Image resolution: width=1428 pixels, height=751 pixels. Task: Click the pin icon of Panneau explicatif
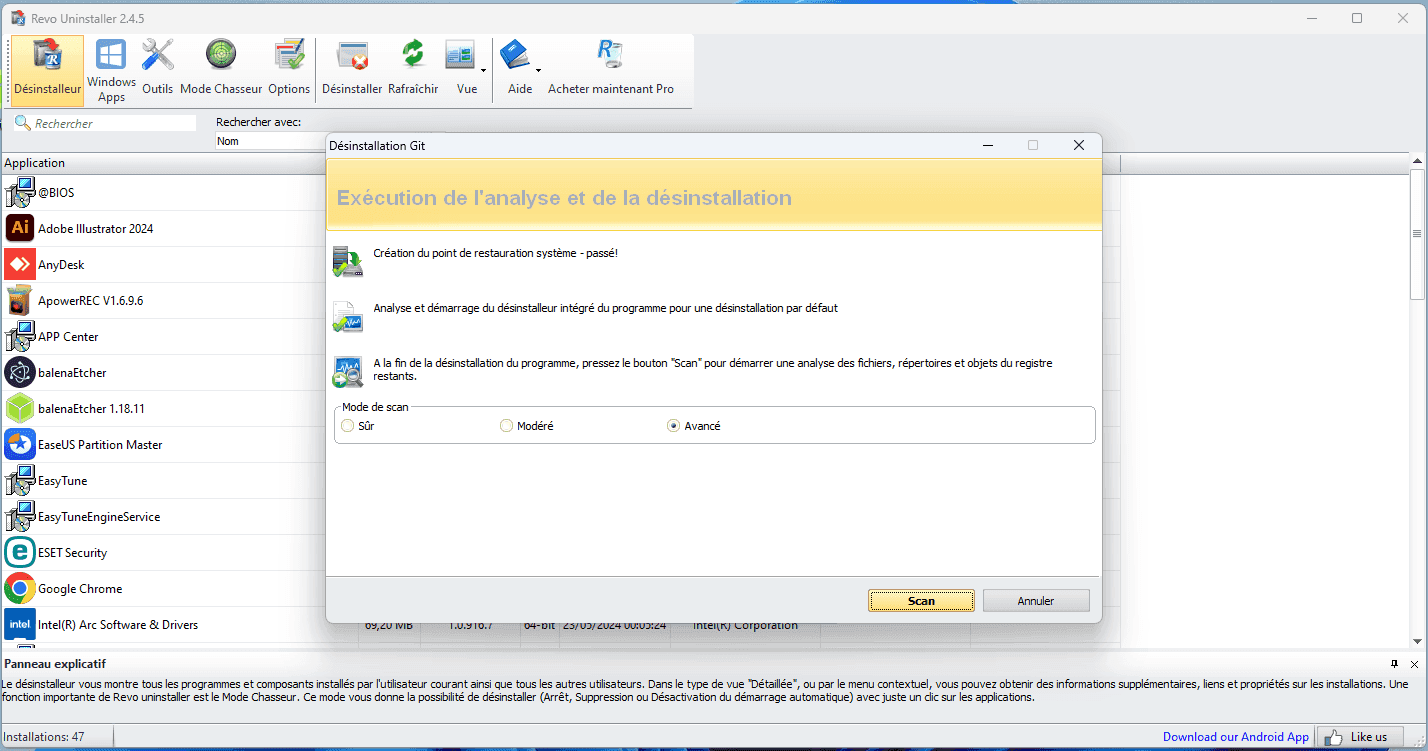tap(1394, 664)
